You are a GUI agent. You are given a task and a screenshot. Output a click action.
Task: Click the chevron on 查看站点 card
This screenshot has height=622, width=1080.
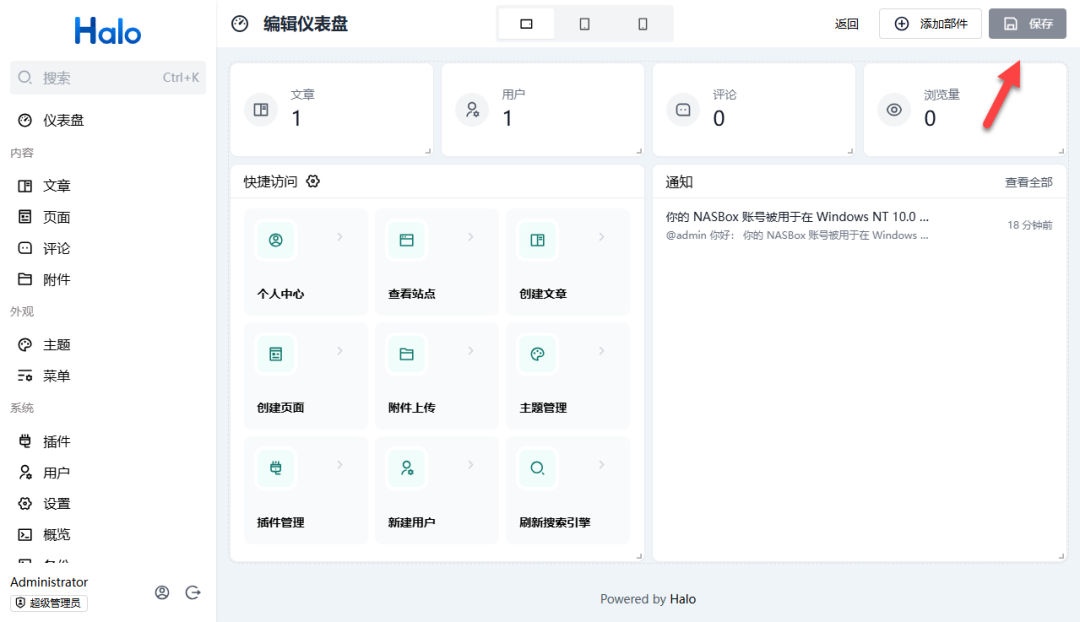pos(470,237)
